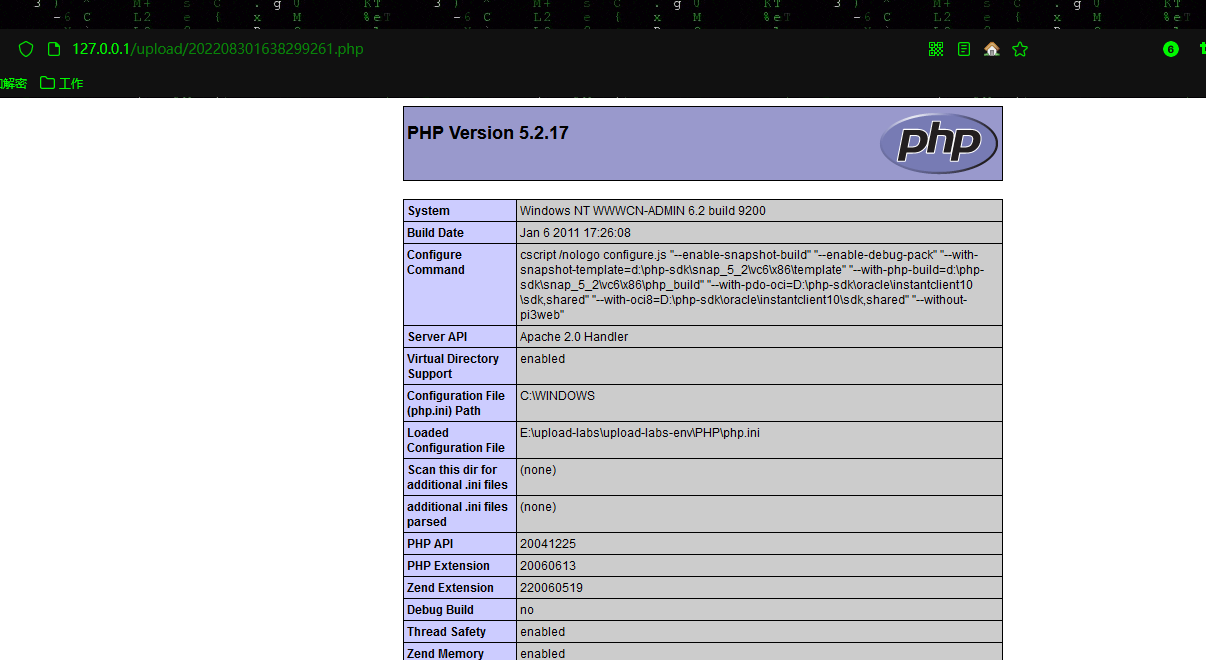Select the 20041225 value
The width and height of the screenshot is (1206, 660).
coord(548,544)
